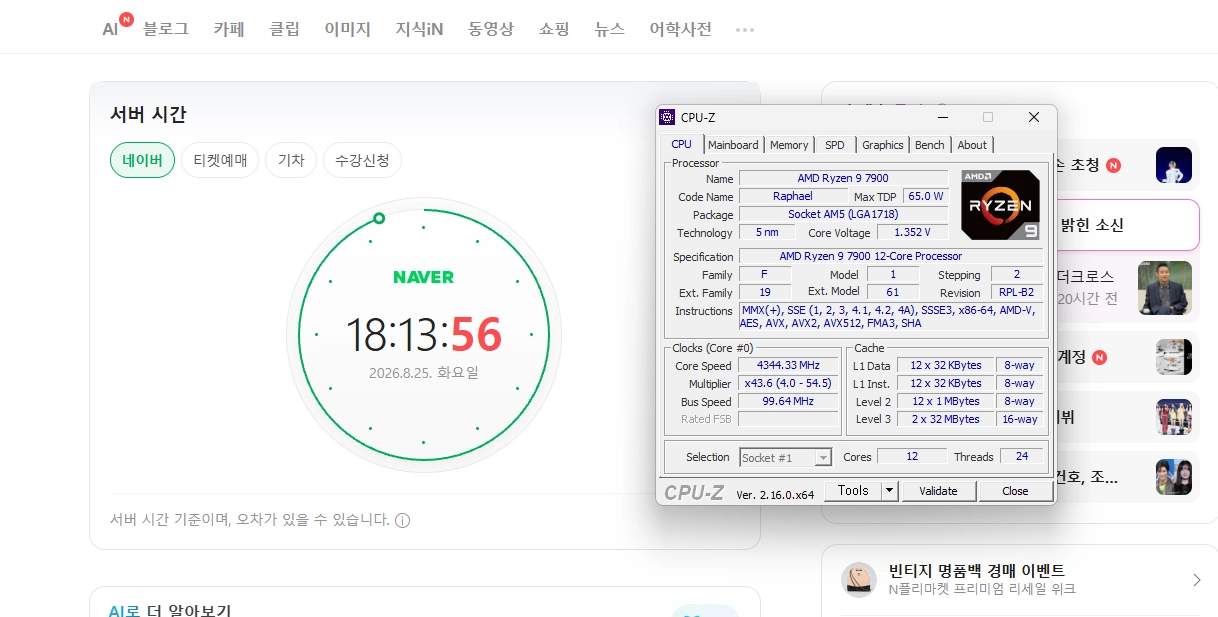This screenshot has width=1218, height=617.
Task: Switch to the Graphics tab in CPU-Z
Action: click(x=882, y=145)
